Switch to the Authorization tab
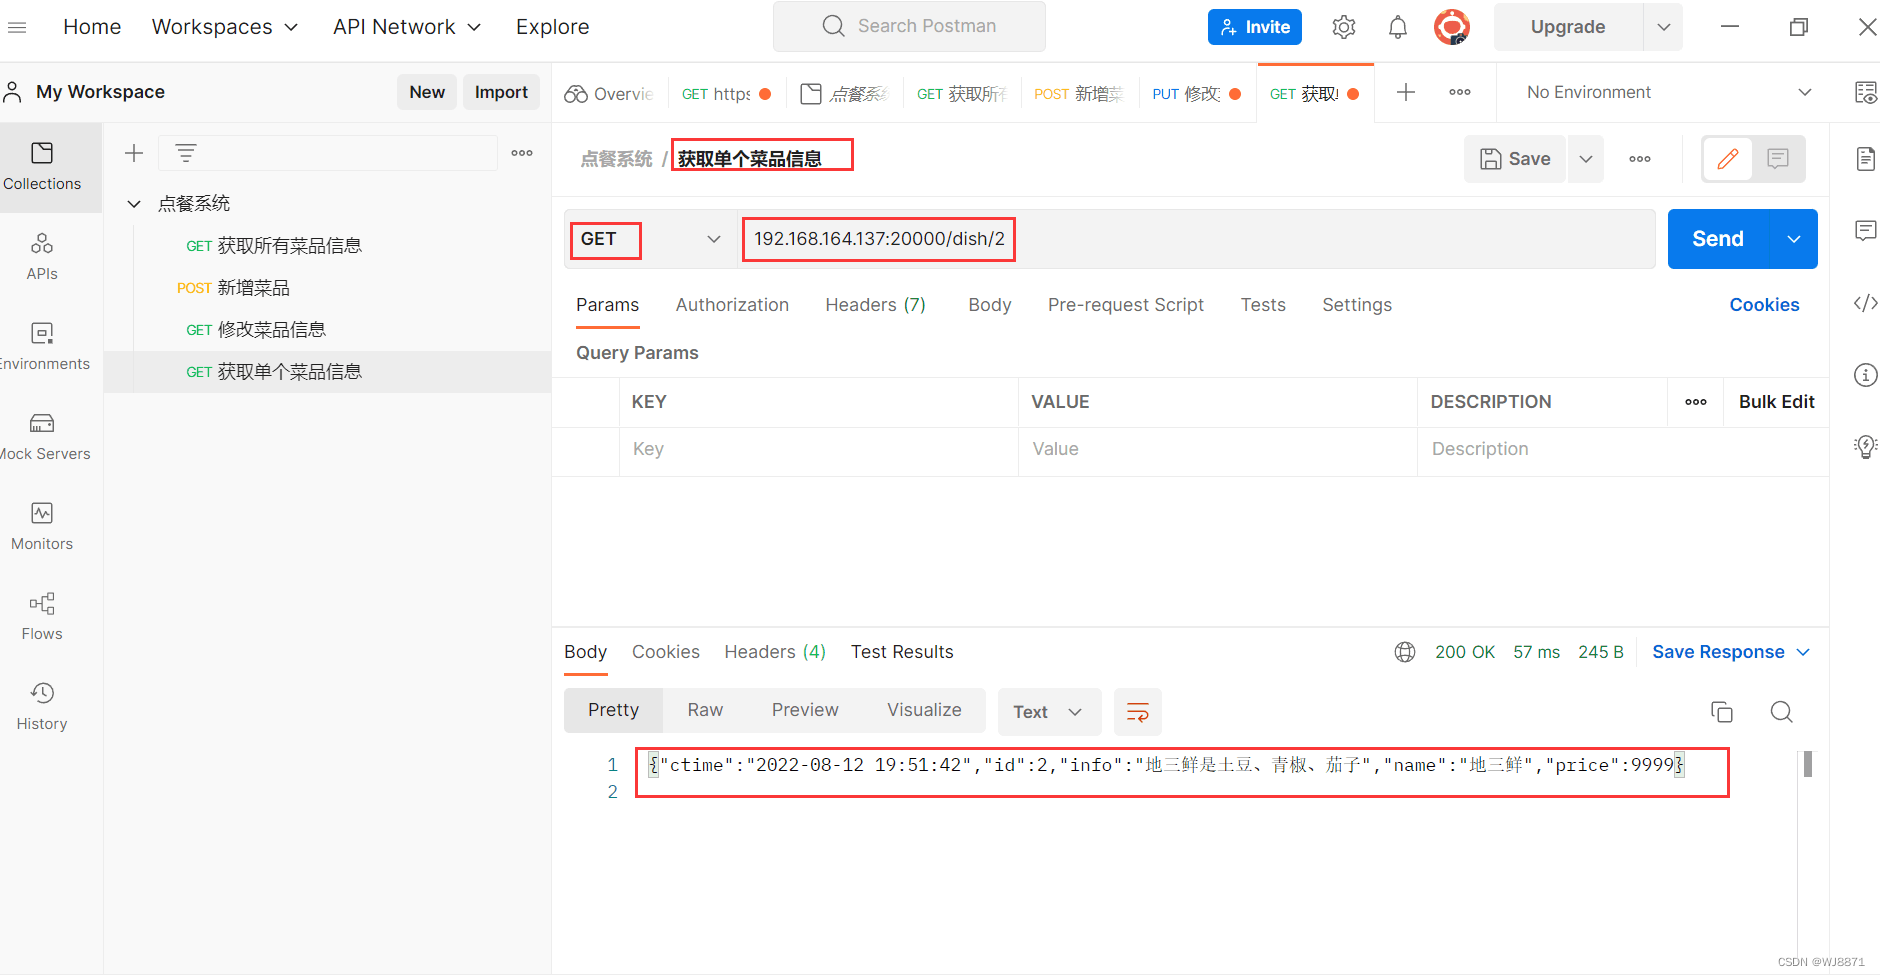The image size is (1880, 976). pyautogui.click(x=732, y=304)
